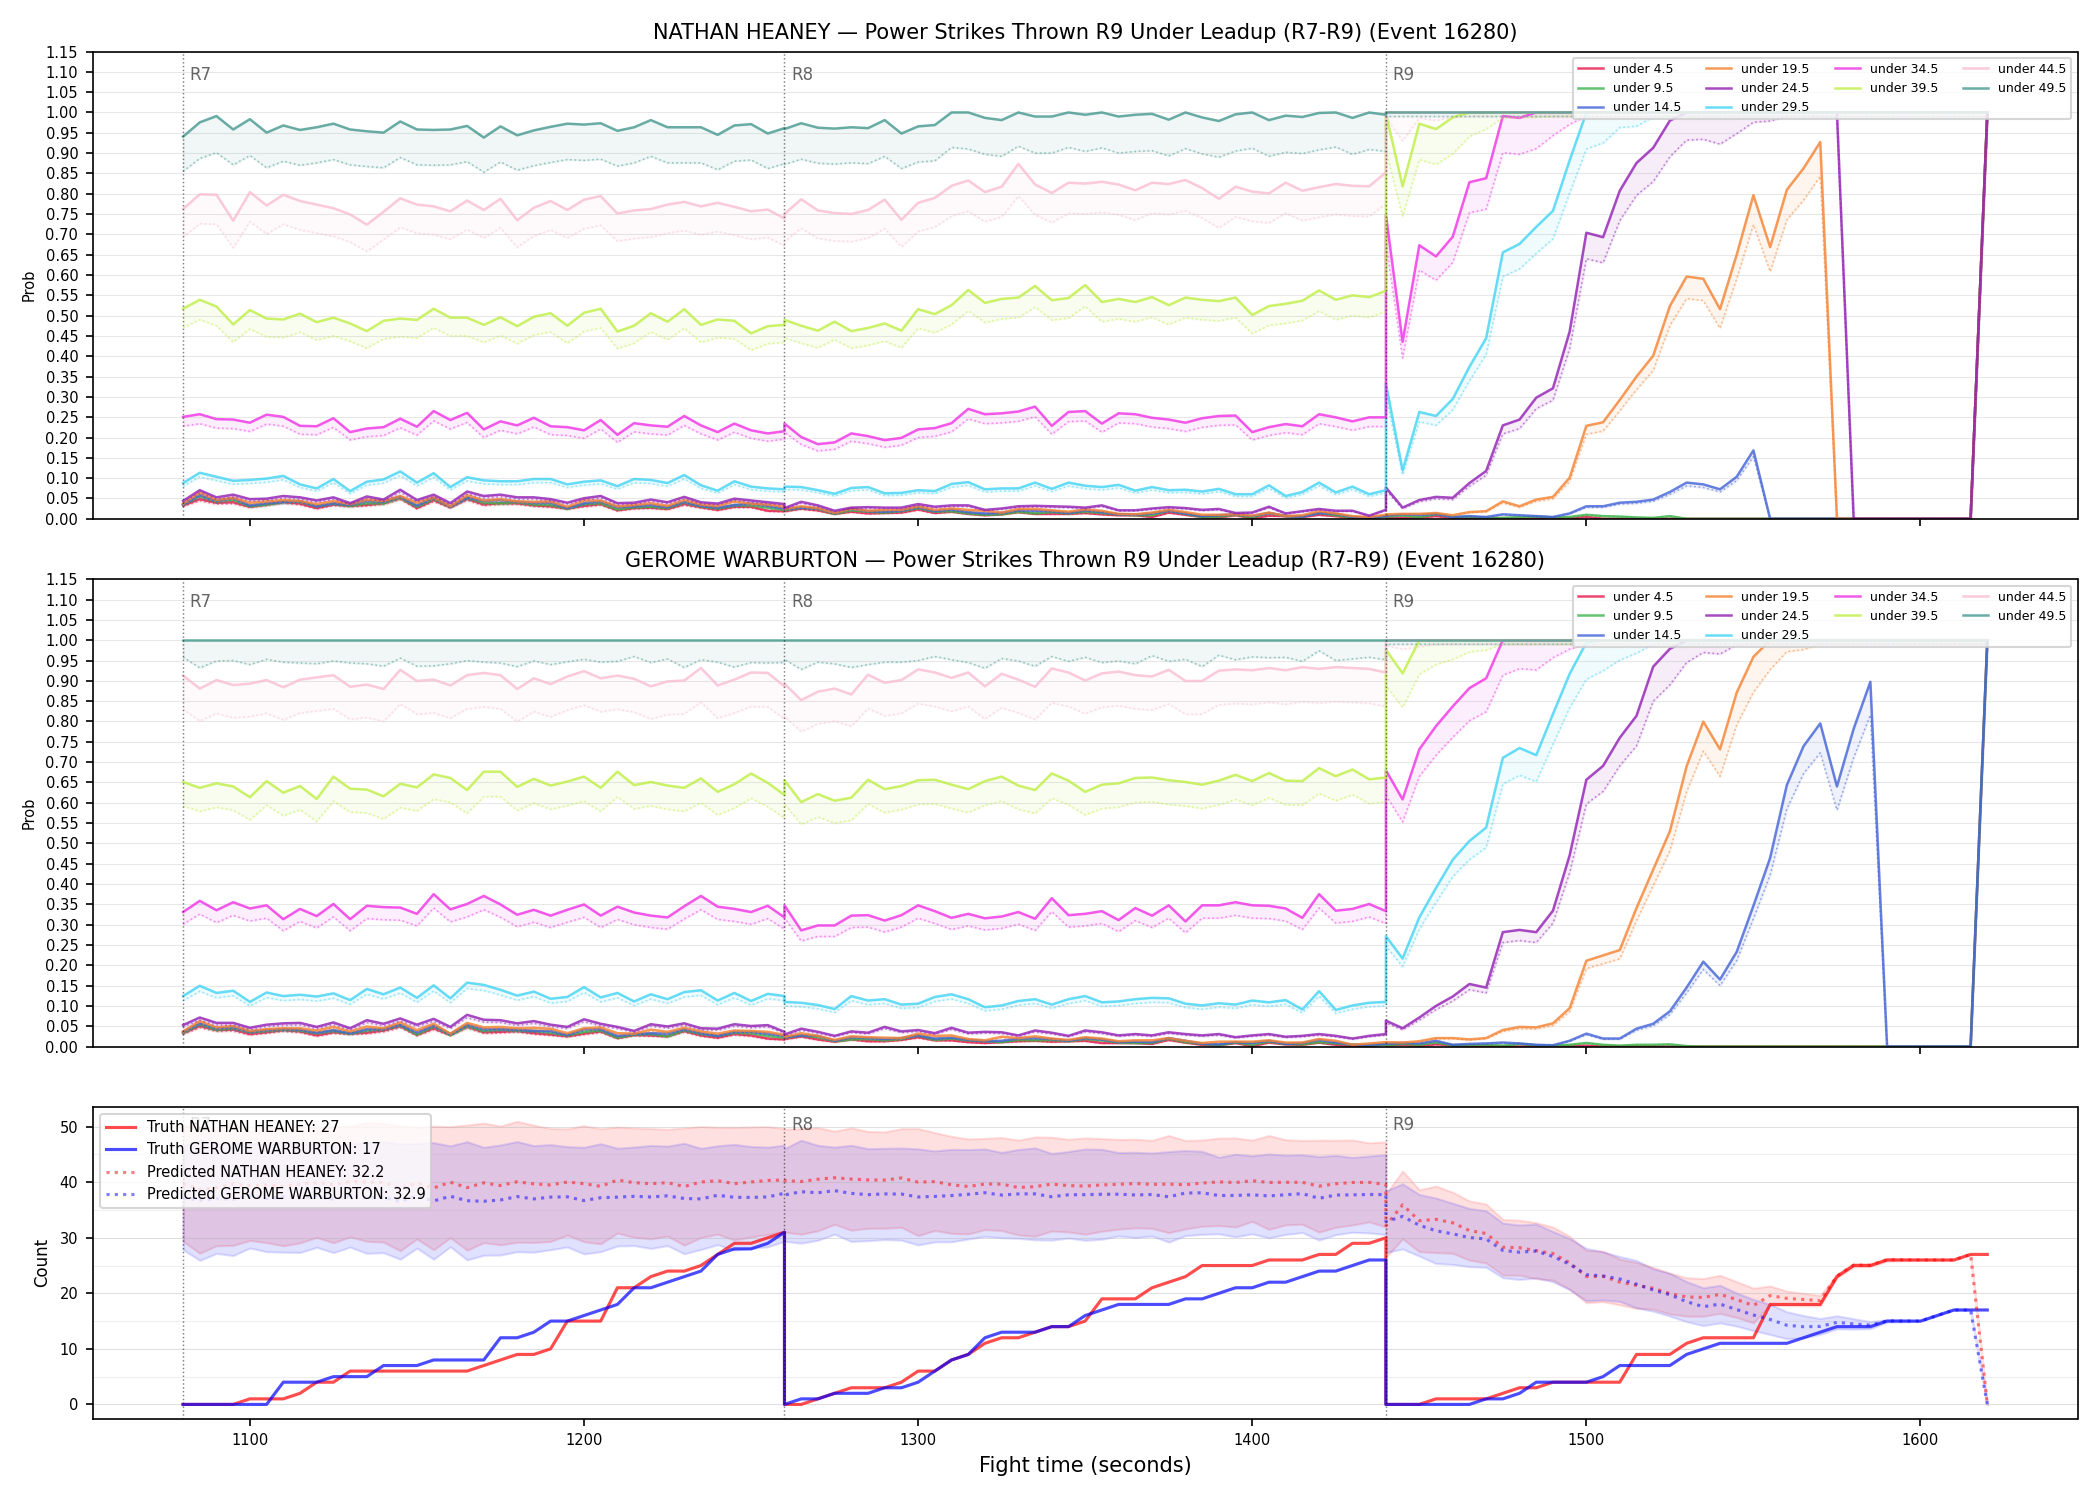Click the 1300 tick on the time axis

tap(918, 1440)
